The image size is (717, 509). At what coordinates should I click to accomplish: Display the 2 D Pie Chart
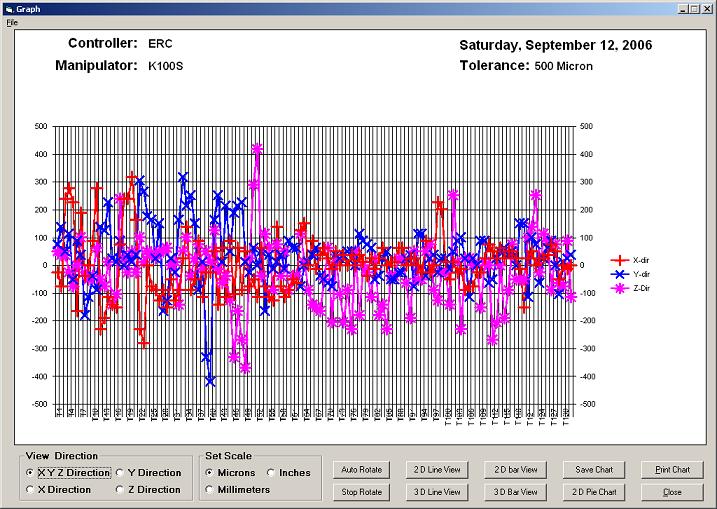pos(594,492)
